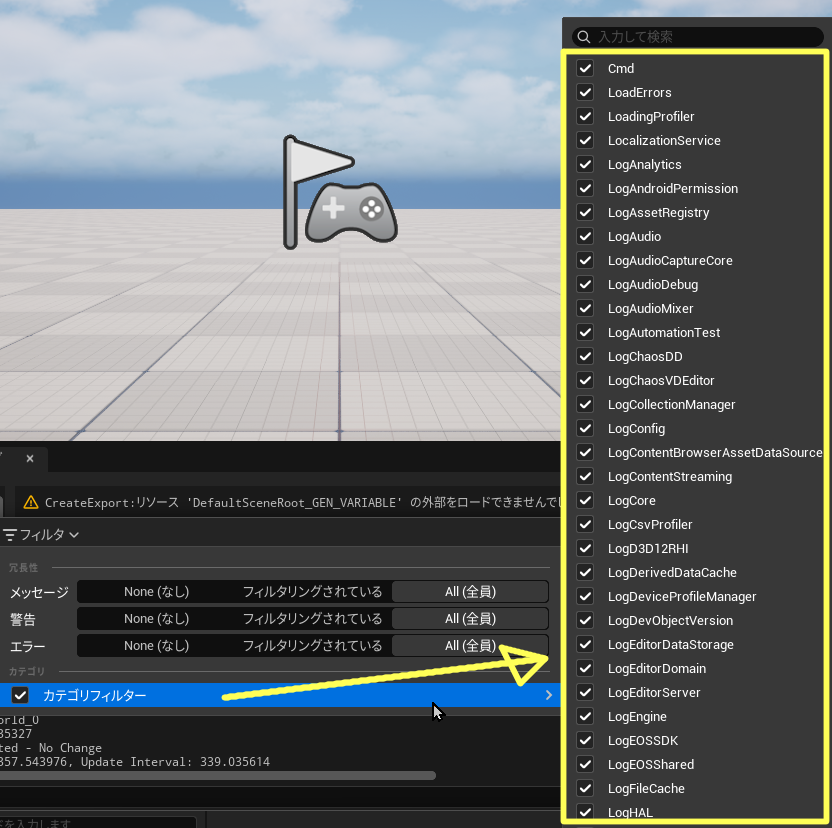The height and width of the screenshot is (828, 832).
Task: Click the search magnifier icon in category list
Action: [584, 37]
